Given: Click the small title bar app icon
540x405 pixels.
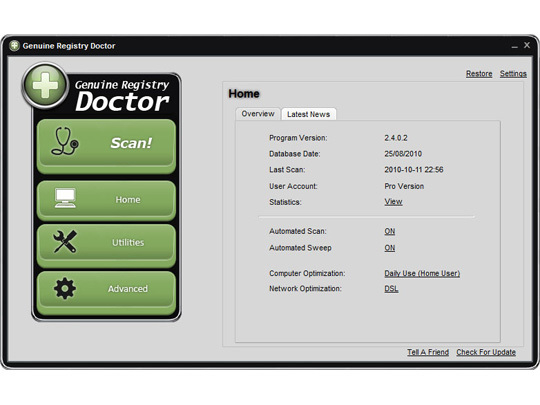Looking at the screenshot, I should coord(14,45).
